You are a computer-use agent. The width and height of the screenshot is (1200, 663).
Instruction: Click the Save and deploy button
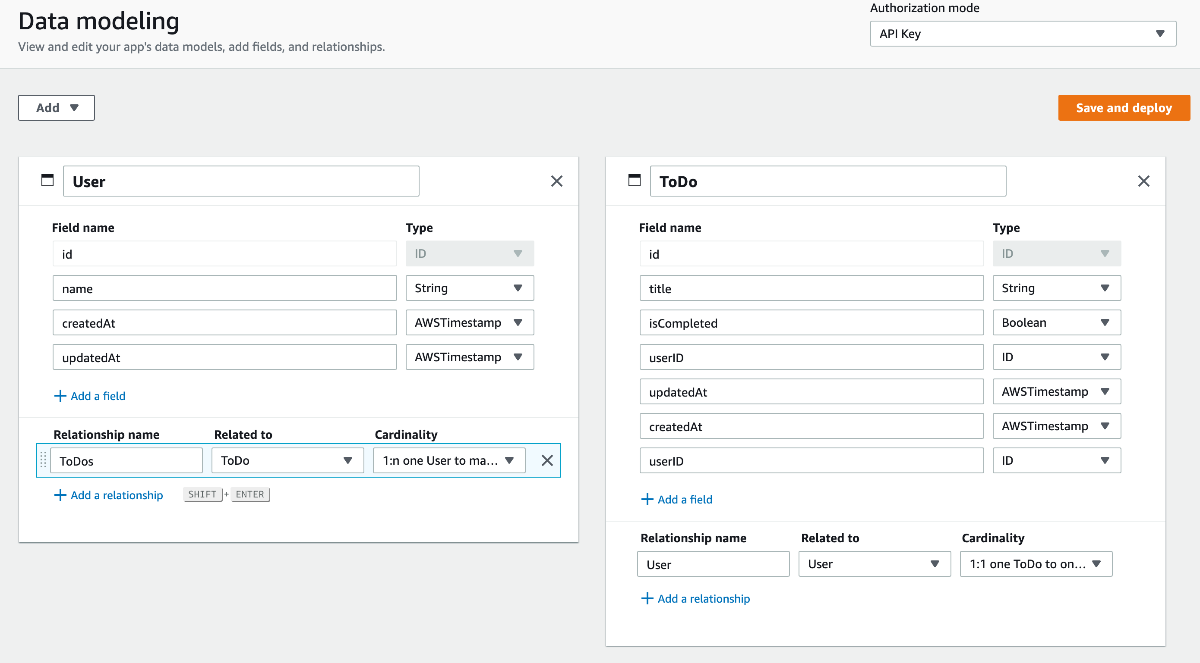coord(1123,108)
